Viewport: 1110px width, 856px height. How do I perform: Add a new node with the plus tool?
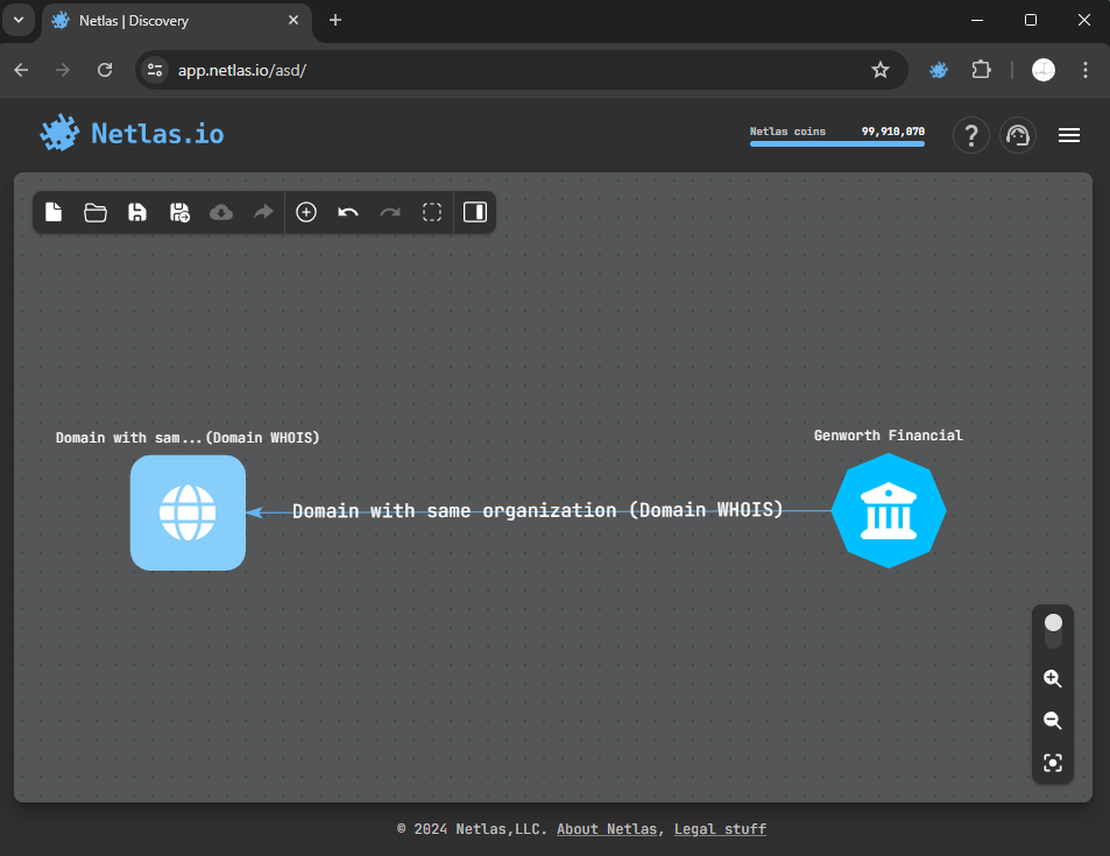(x=306, y=212)
